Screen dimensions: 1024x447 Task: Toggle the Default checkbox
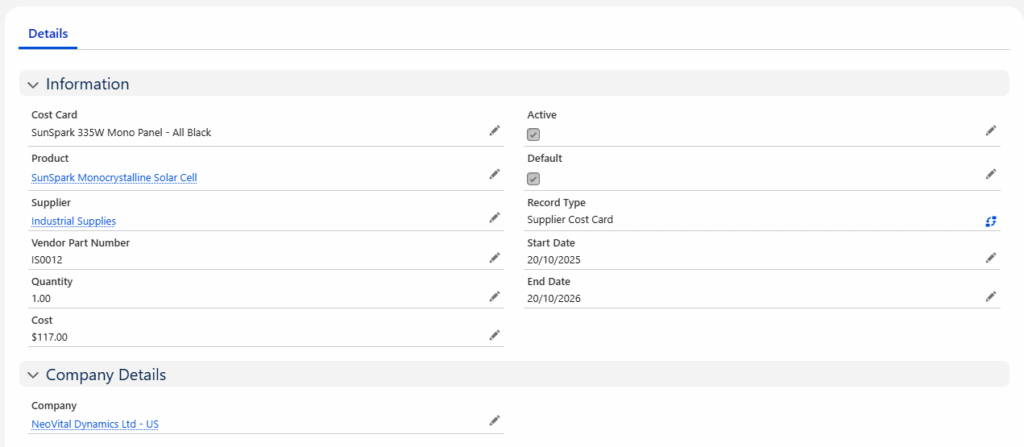click(534, 179)
